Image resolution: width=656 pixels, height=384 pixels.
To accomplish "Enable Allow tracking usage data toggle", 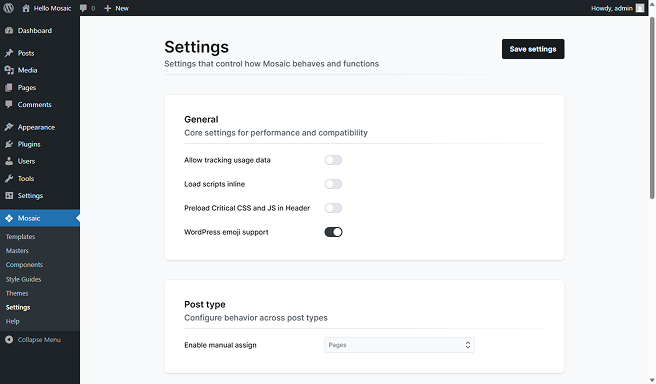I will [333, 160].
